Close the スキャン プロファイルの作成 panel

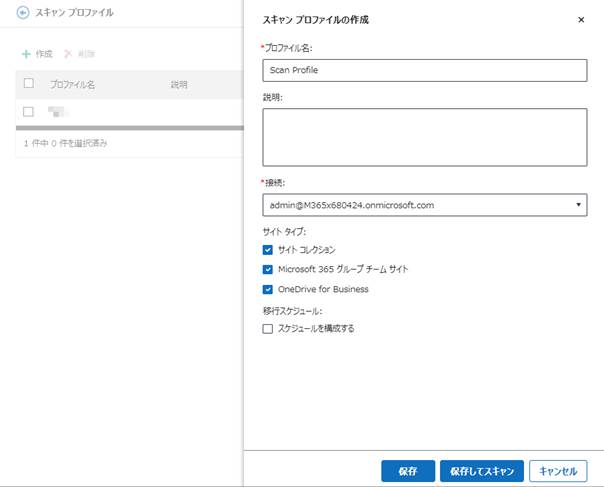581,20
